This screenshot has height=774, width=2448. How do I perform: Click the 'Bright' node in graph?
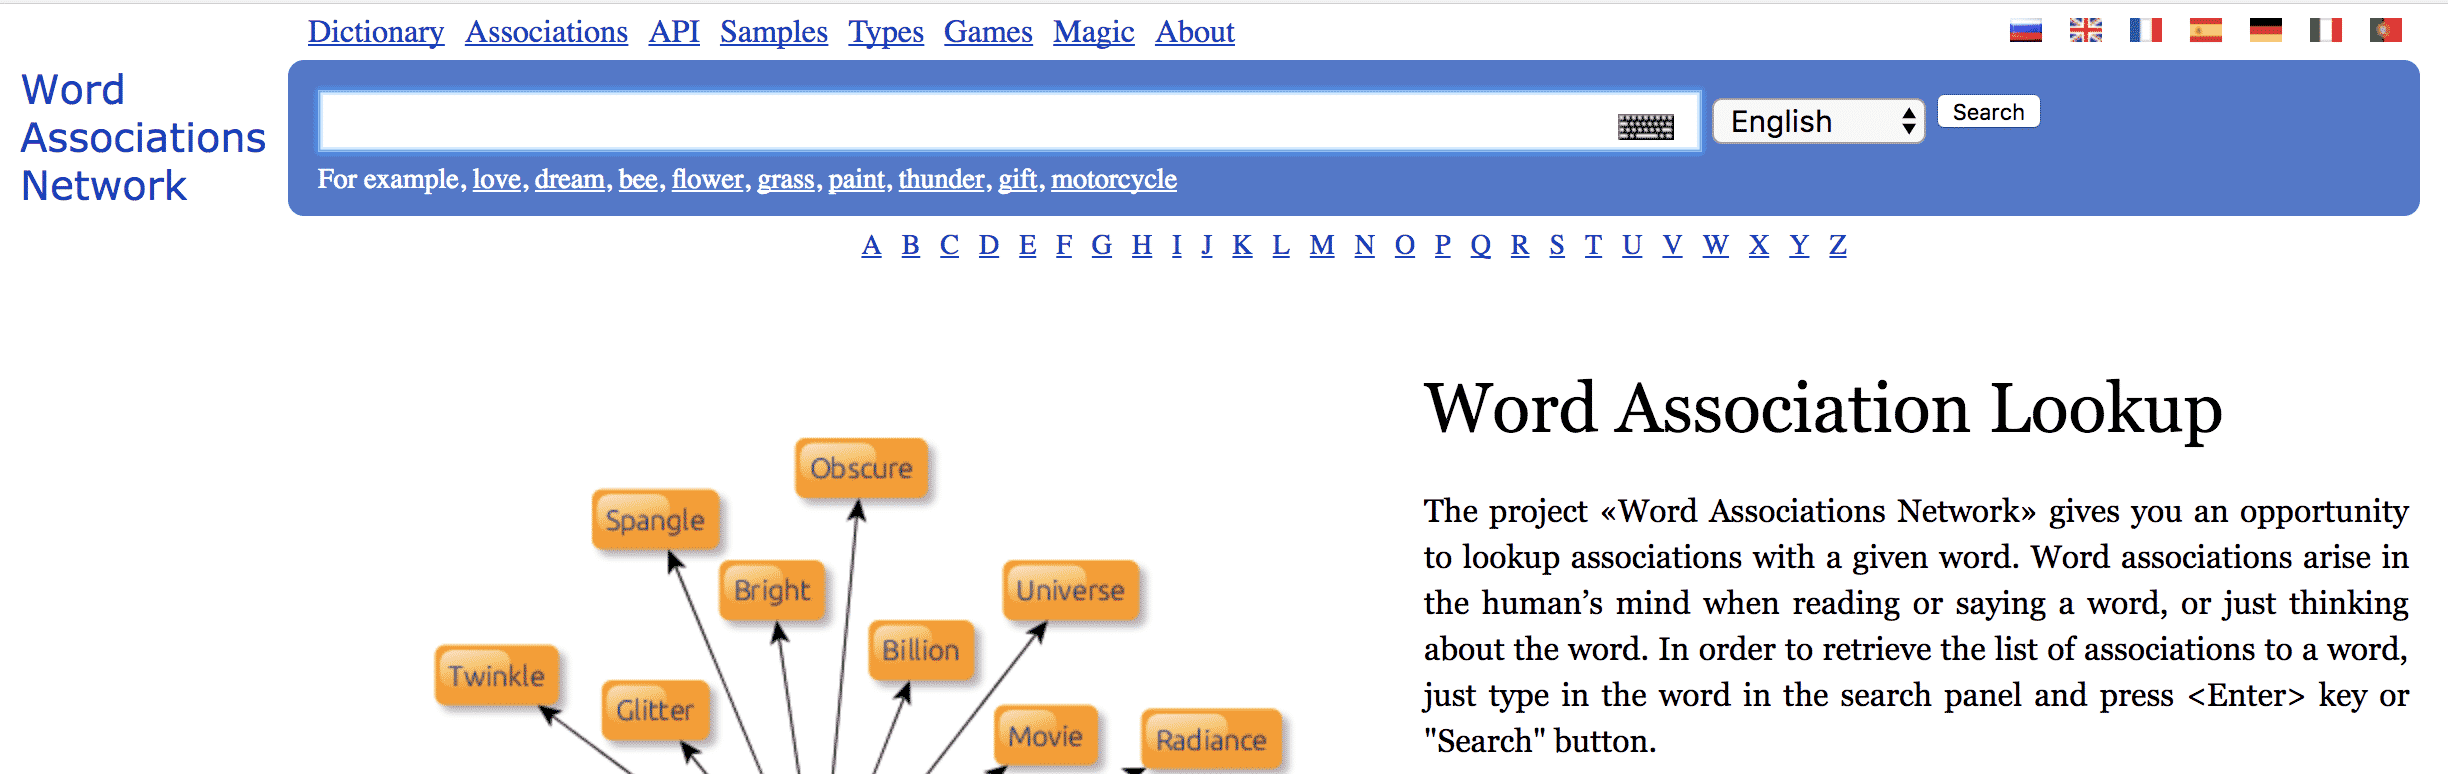click(x=772, y=590)
